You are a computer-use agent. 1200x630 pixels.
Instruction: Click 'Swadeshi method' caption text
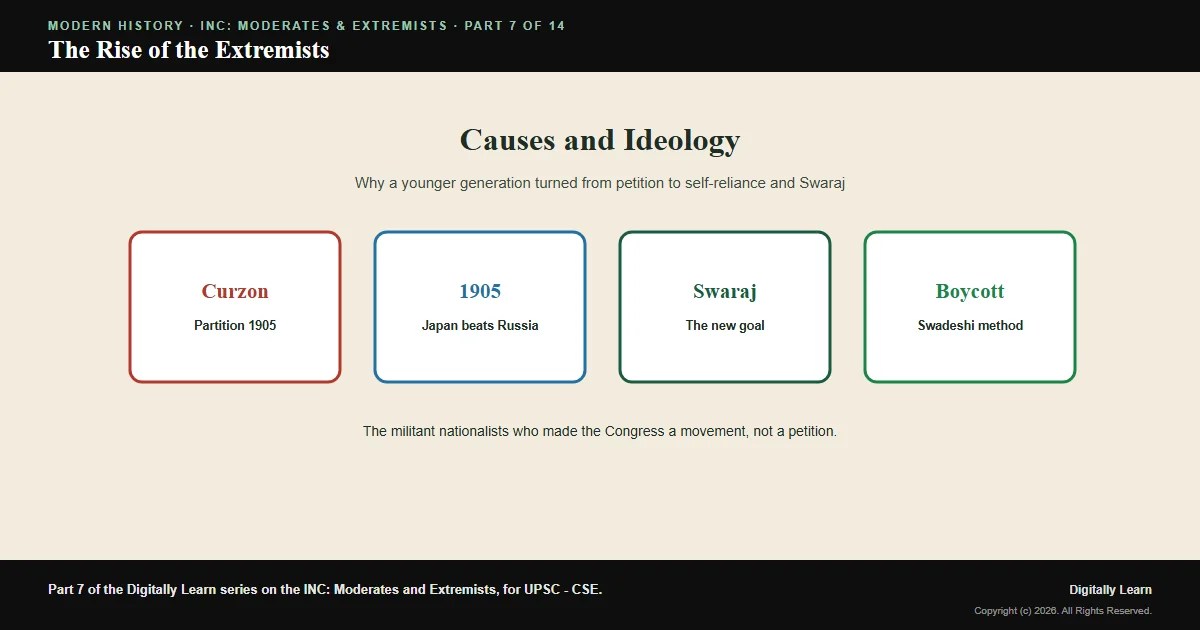coord(970,325)
